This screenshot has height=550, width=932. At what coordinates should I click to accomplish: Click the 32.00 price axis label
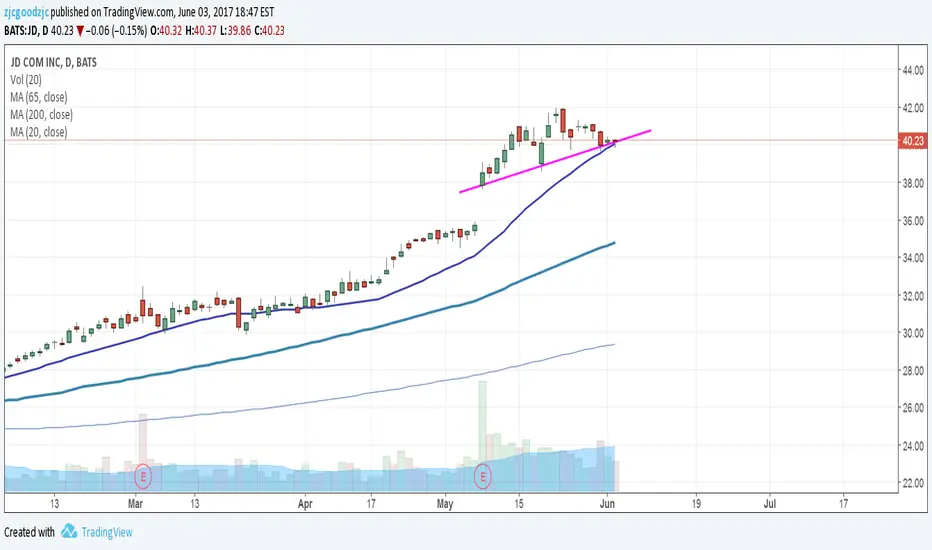click(913, 296)
